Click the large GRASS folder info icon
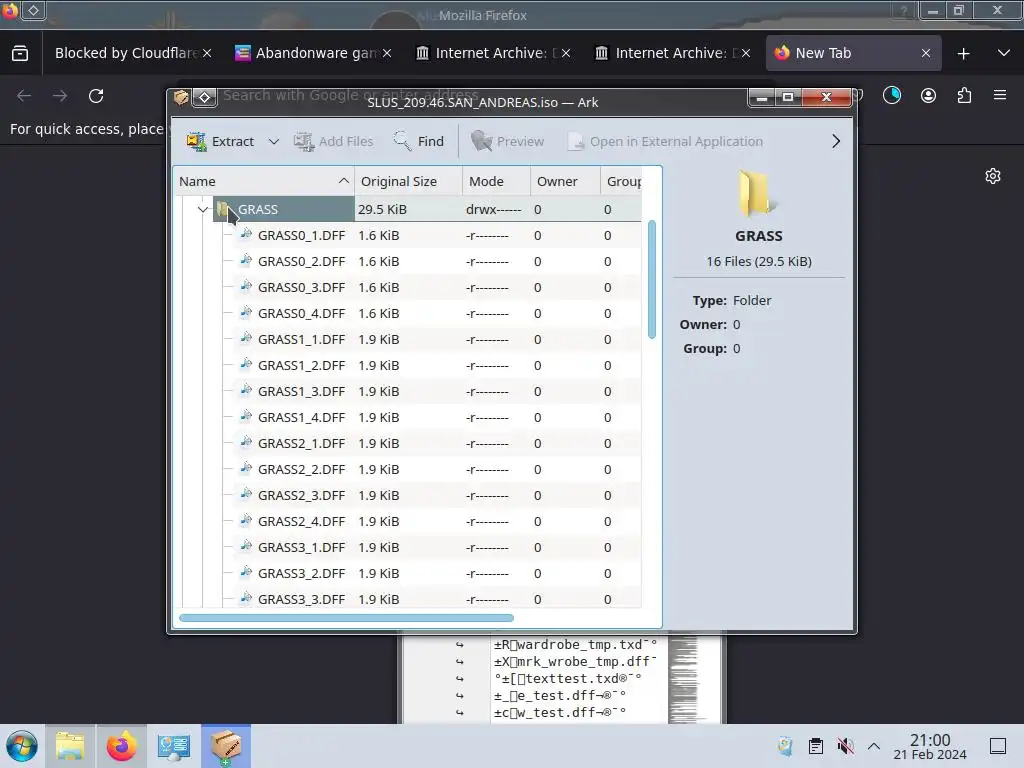 click(758, 193)
